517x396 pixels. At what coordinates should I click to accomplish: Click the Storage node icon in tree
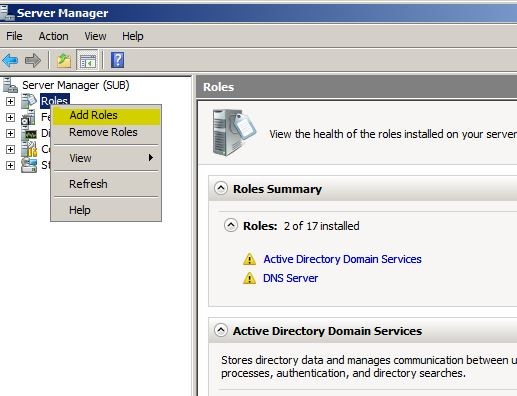coord(29,165)
